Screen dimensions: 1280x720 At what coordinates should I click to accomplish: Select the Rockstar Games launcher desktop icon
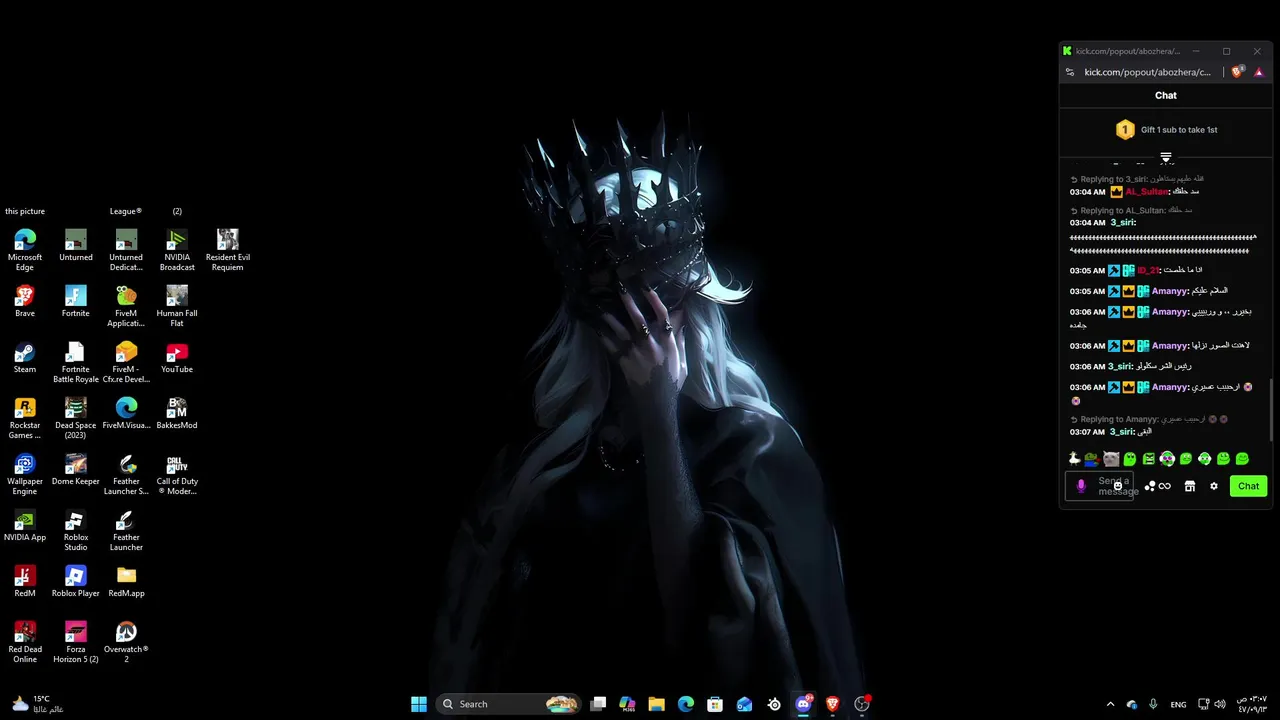25,418
